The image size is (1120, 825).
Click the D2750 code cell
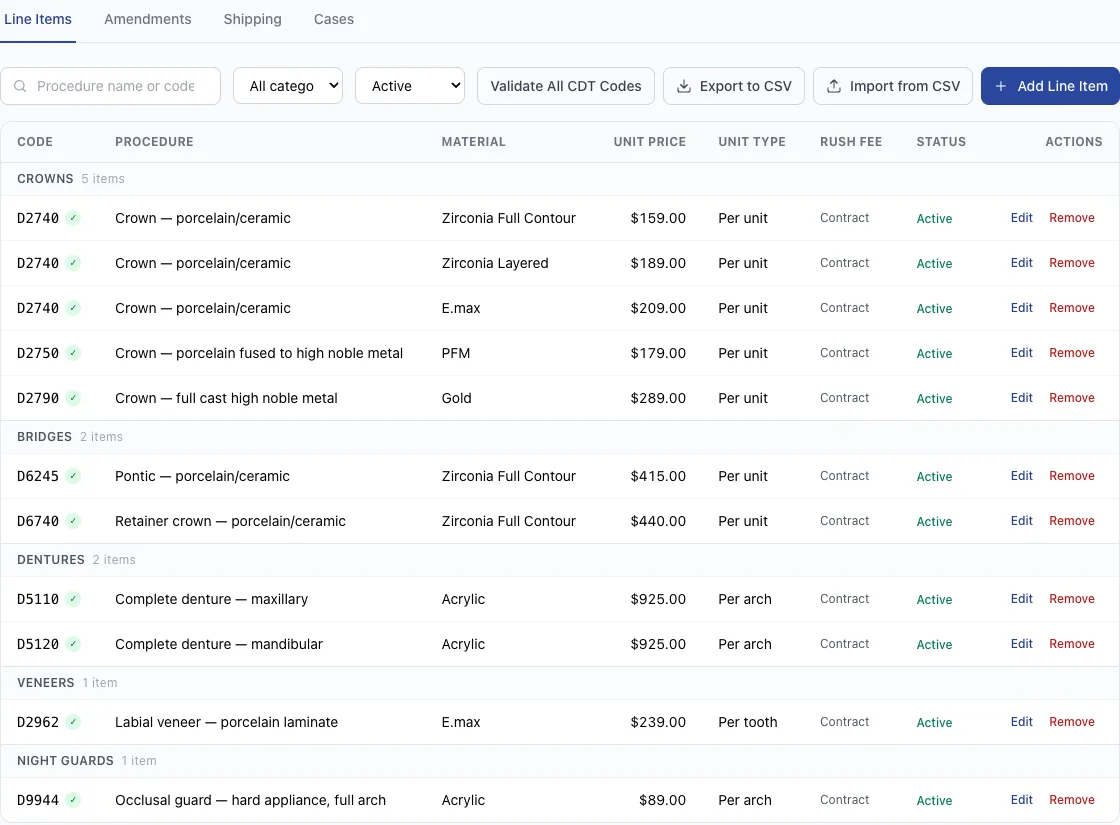click(38, 353)
